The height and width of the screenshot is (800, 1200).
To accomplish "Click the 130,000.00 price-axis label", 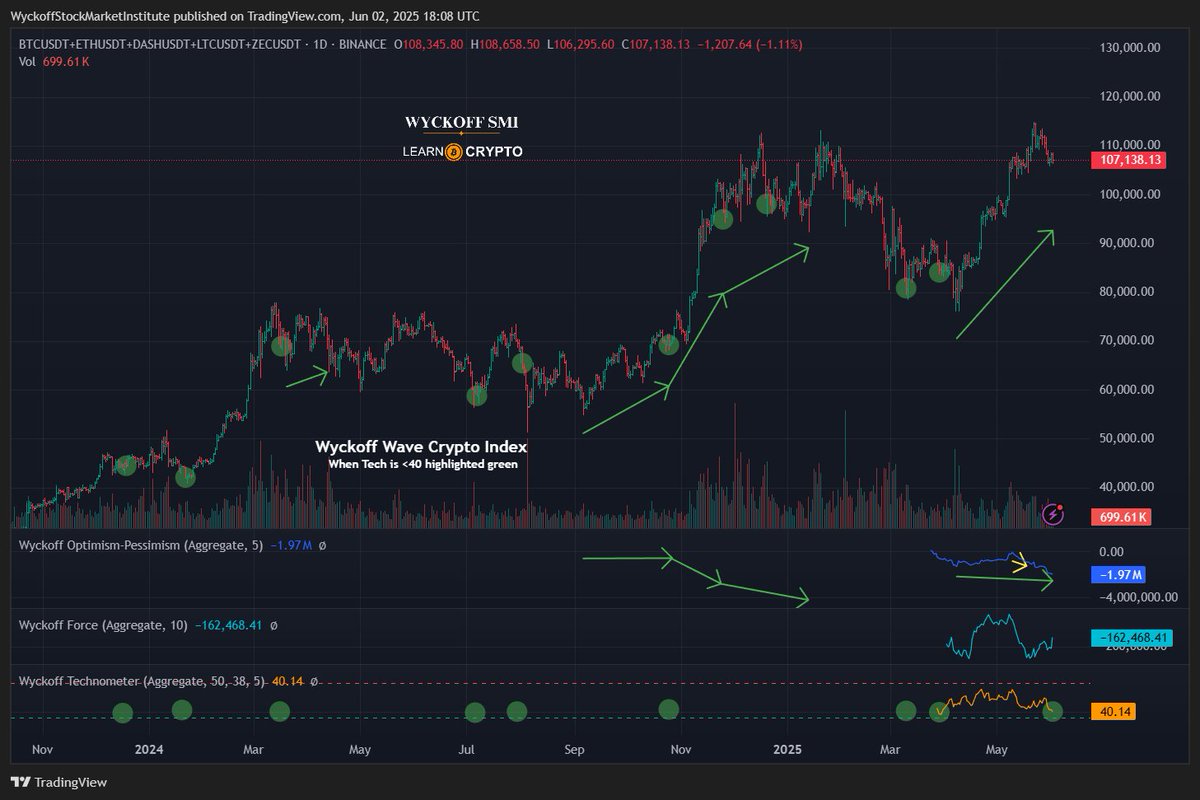I will 1130,47.
